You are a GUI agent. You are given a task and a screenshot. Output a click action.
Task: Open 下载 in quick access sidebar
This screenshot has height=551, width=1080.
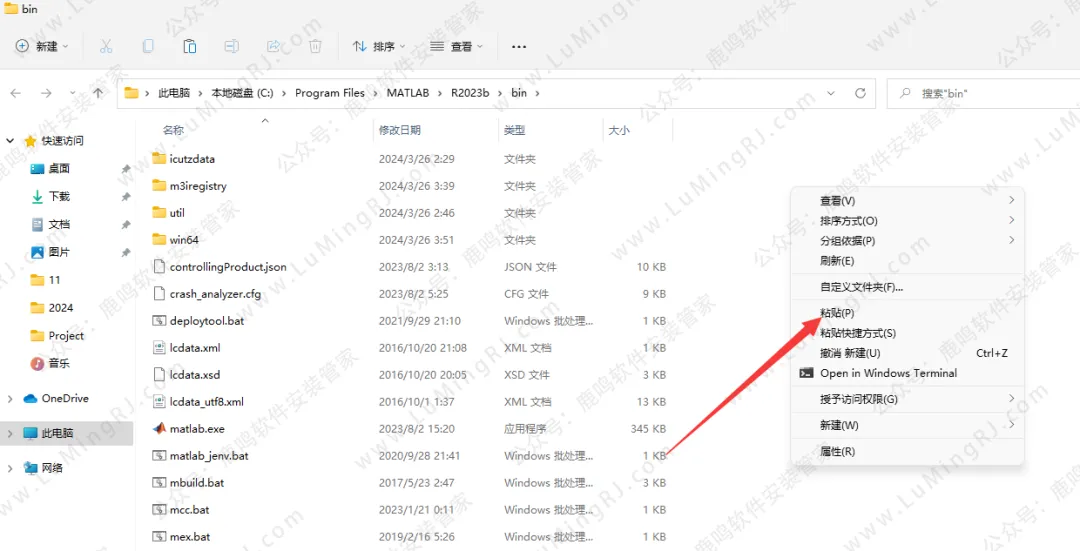59,196
